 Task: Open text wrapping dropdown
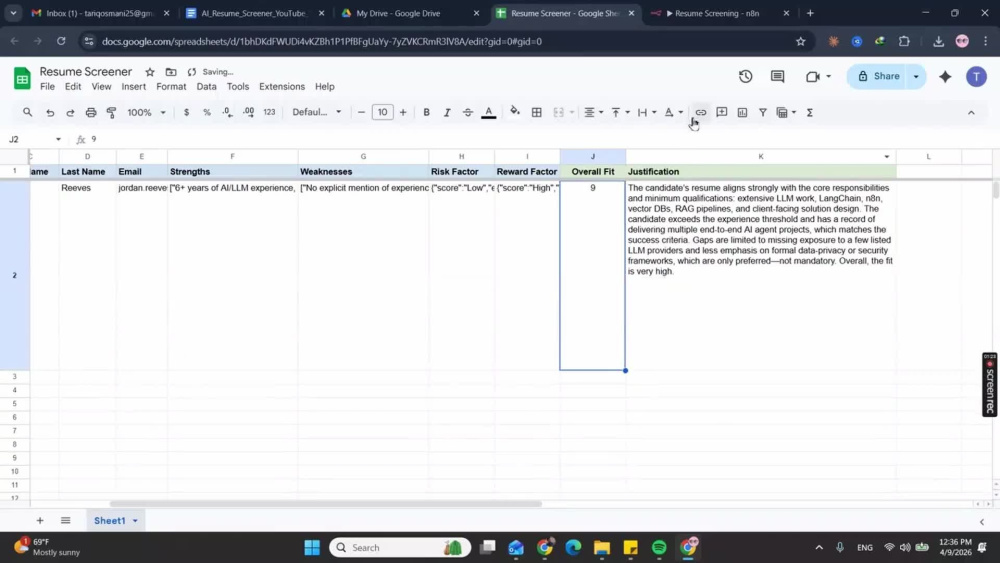[647, 112]
